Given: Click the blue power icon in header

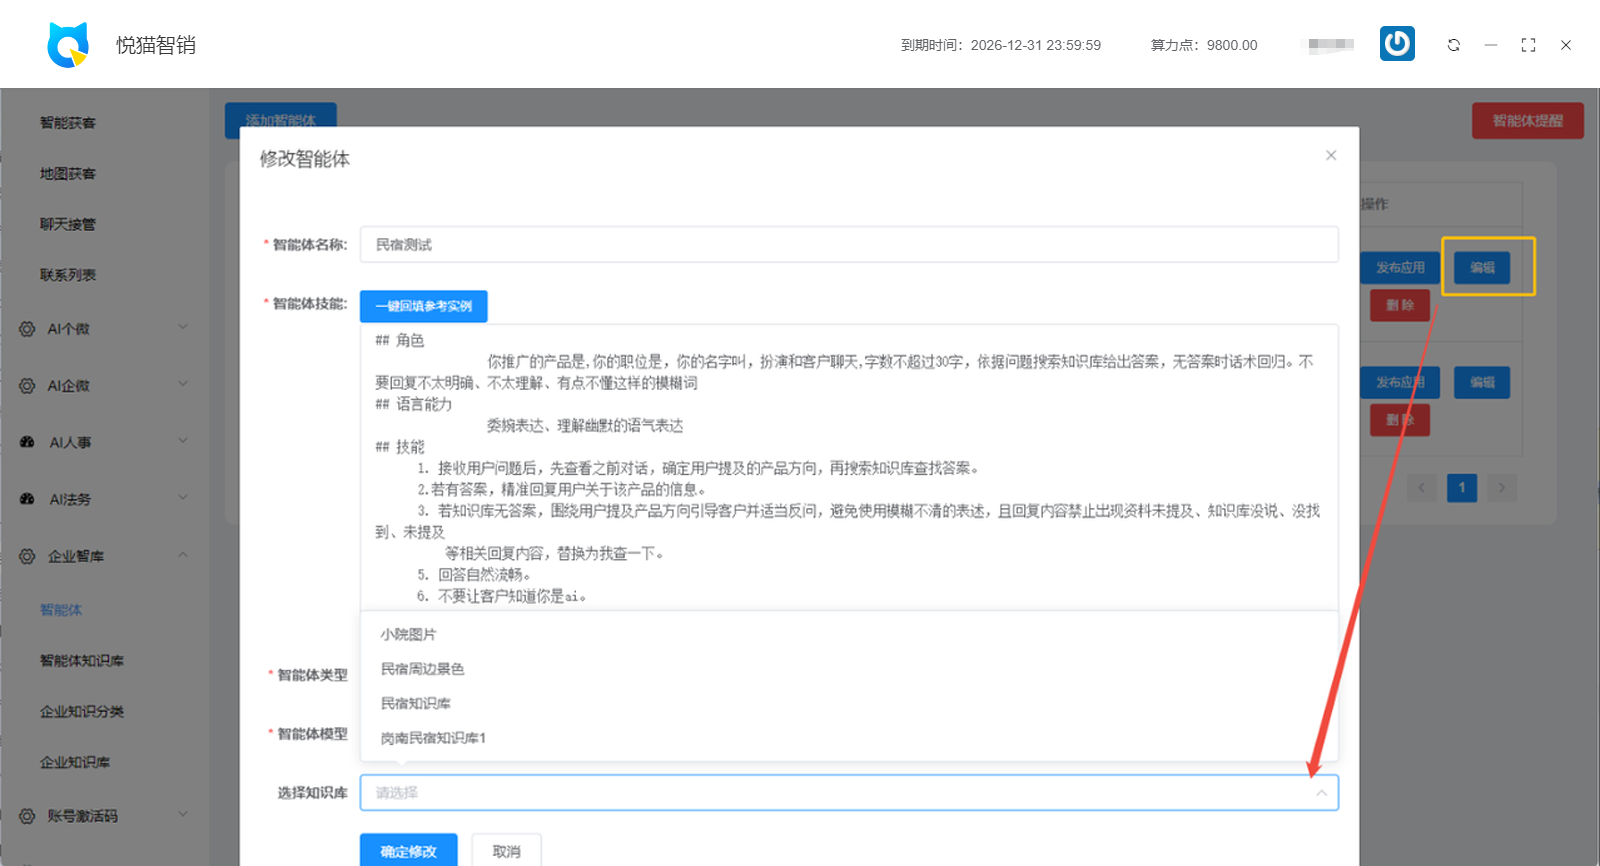Looking at the screenshot, I should [x=1397, y=44].
